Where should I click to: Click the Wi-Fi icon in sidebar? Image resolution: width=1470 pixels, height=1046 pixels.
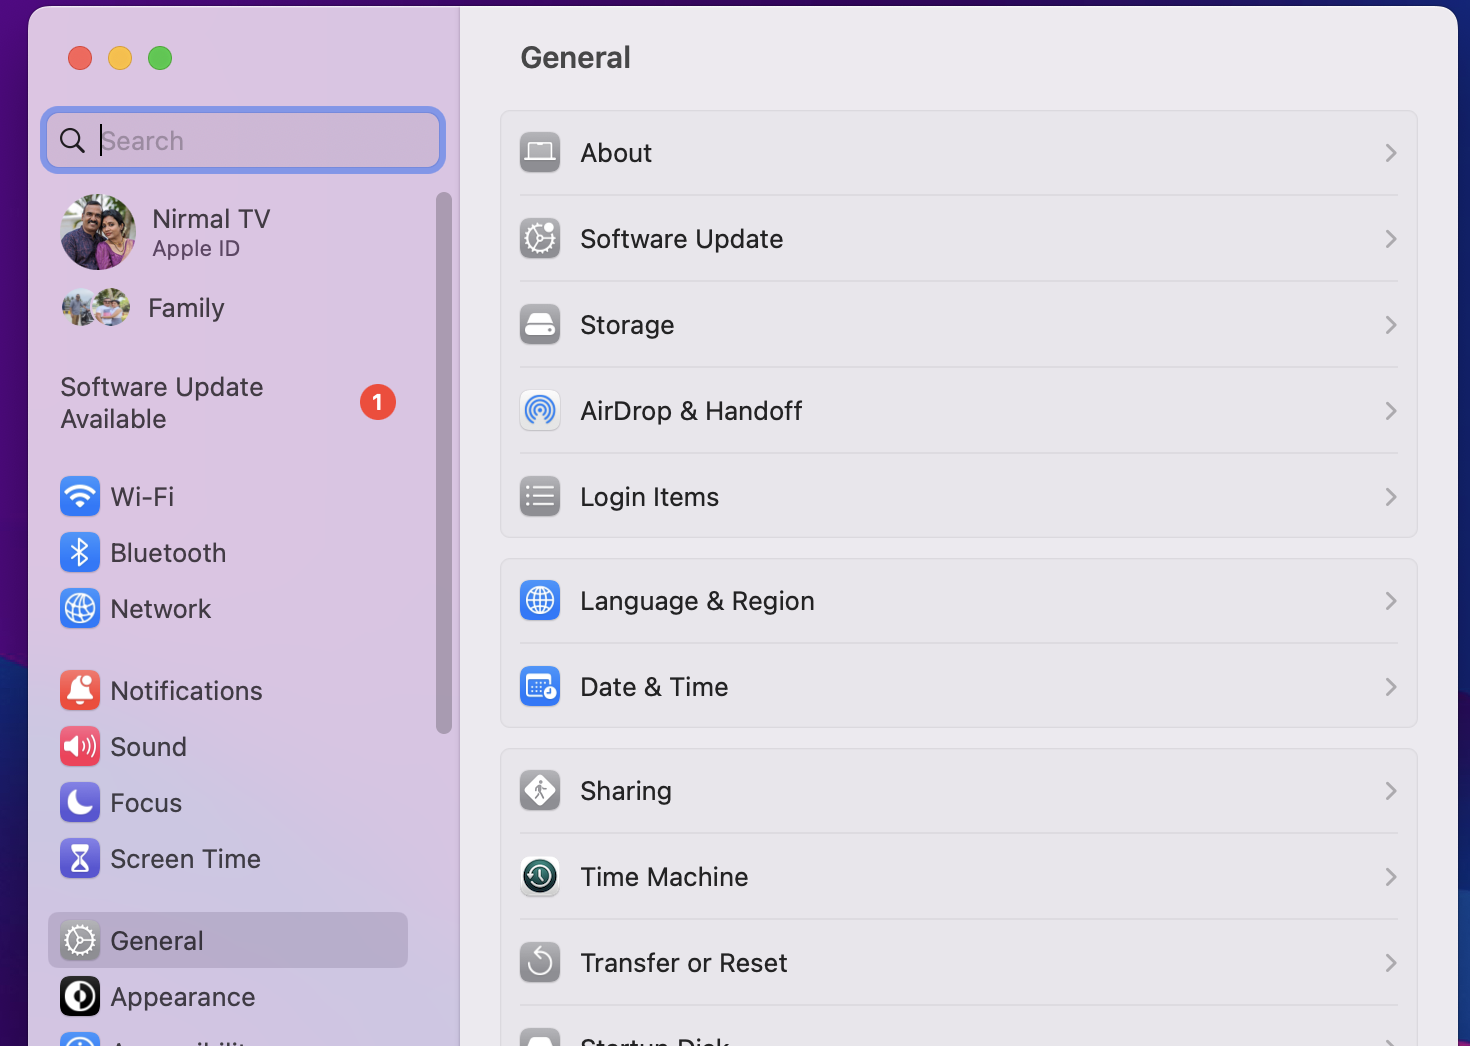80,496
